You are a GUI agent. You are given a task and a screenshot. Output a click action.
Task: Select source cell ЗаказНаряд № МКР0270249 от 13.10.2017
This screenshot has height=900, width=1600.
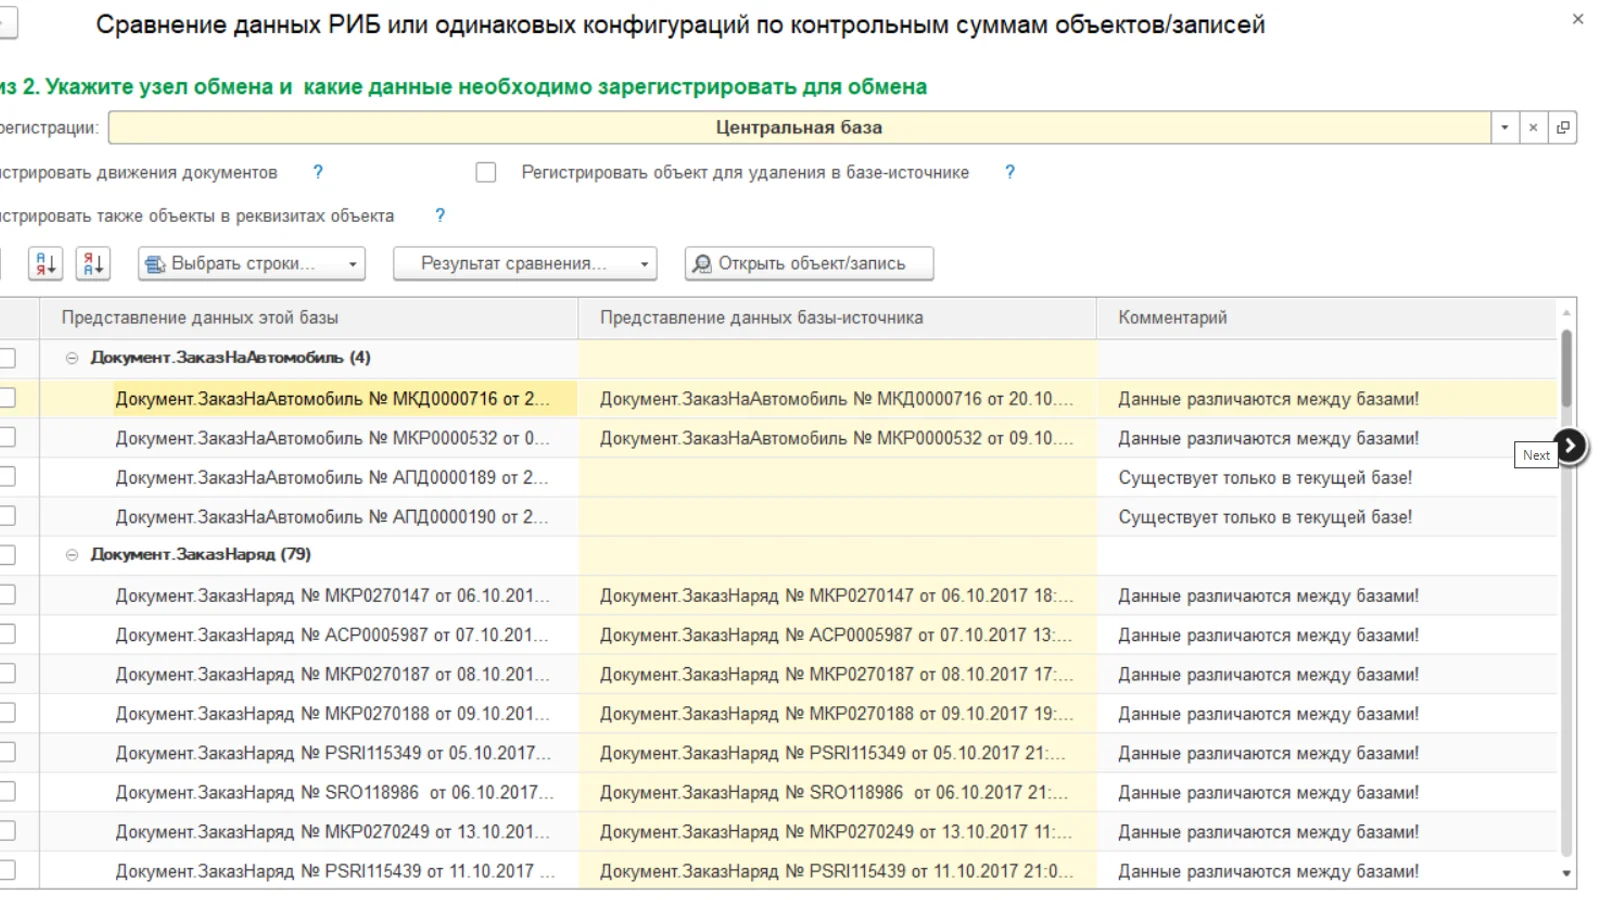[x=836, y=832]
